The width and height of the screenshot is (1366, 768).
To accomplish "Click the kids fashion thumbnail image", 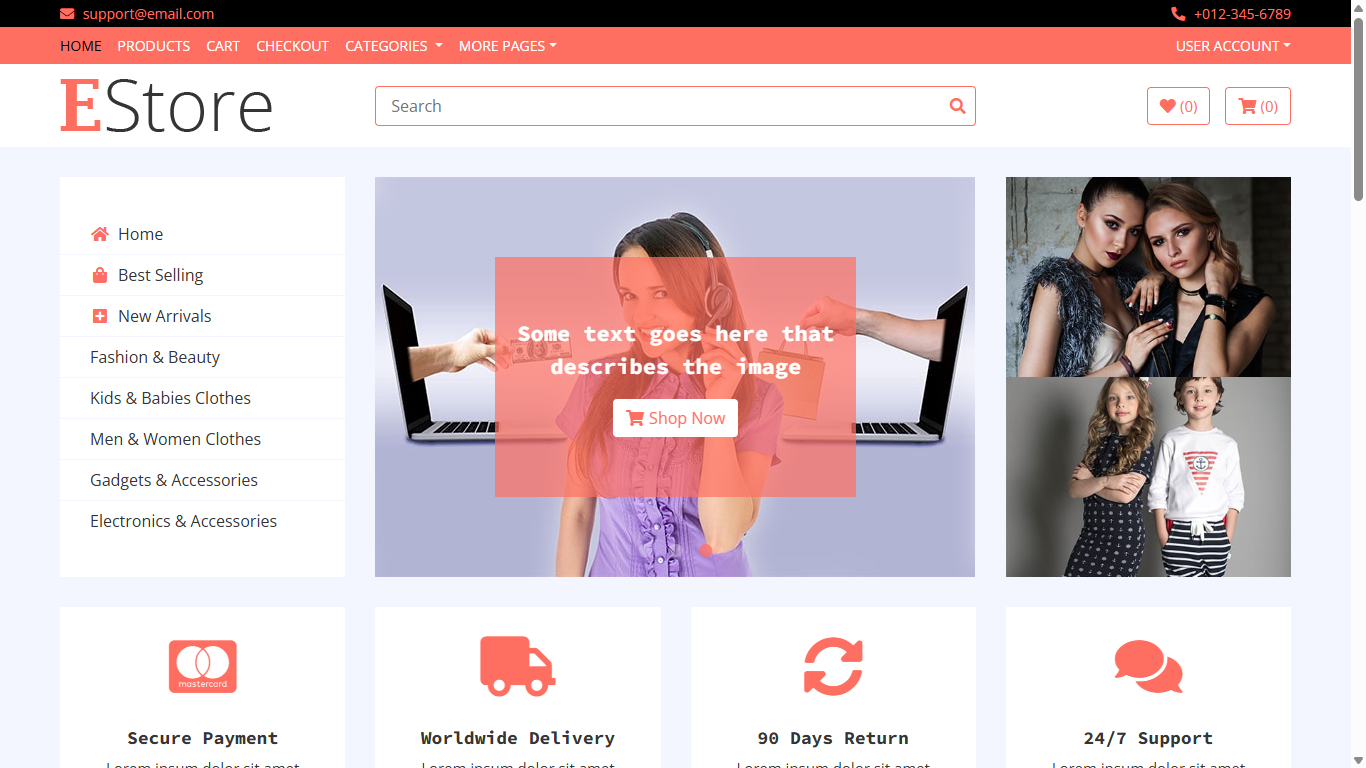I will [x=1147, y=476].
